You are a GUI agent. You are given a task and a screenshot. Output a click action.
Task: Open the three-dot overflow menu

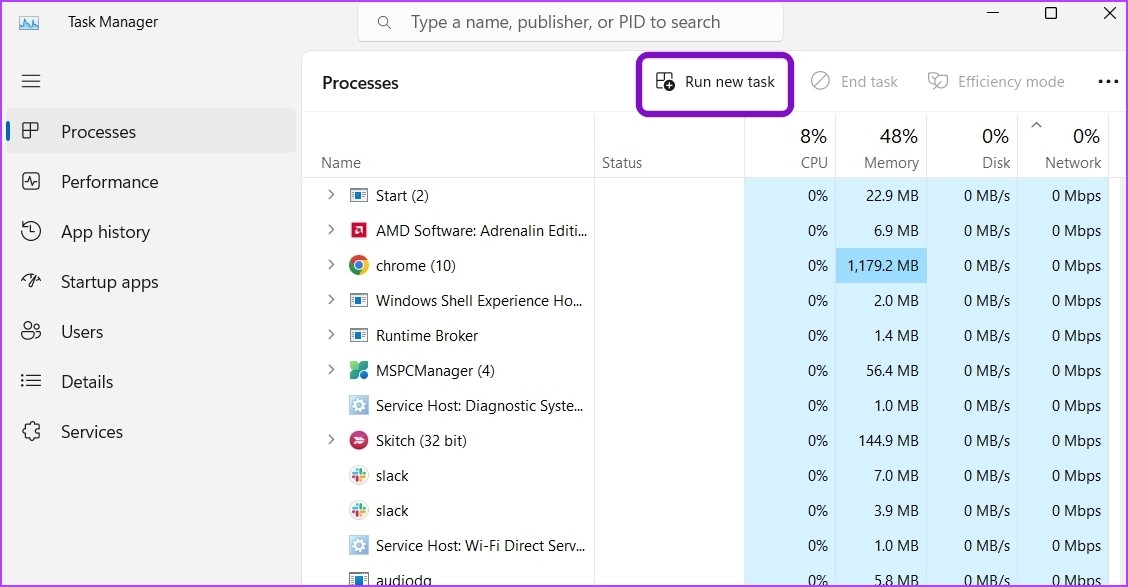[1108, 81]
